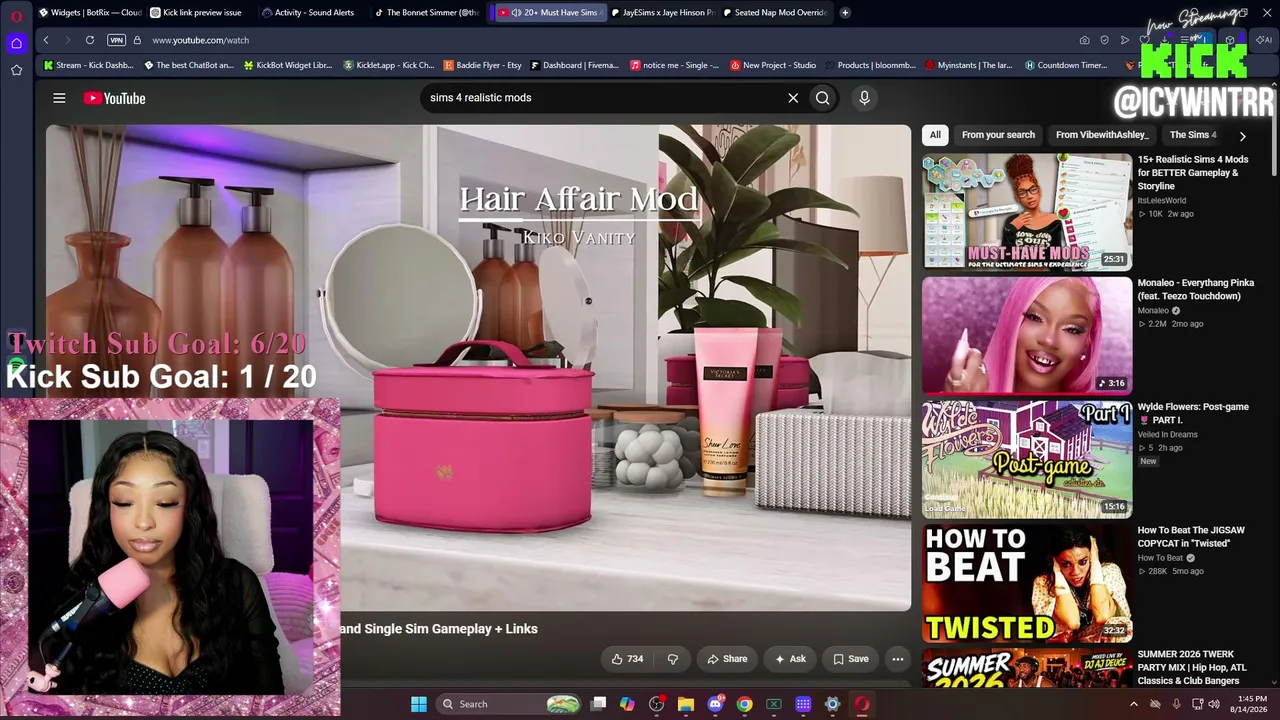Show hidden system tray icons

(x=1133, y=704)
